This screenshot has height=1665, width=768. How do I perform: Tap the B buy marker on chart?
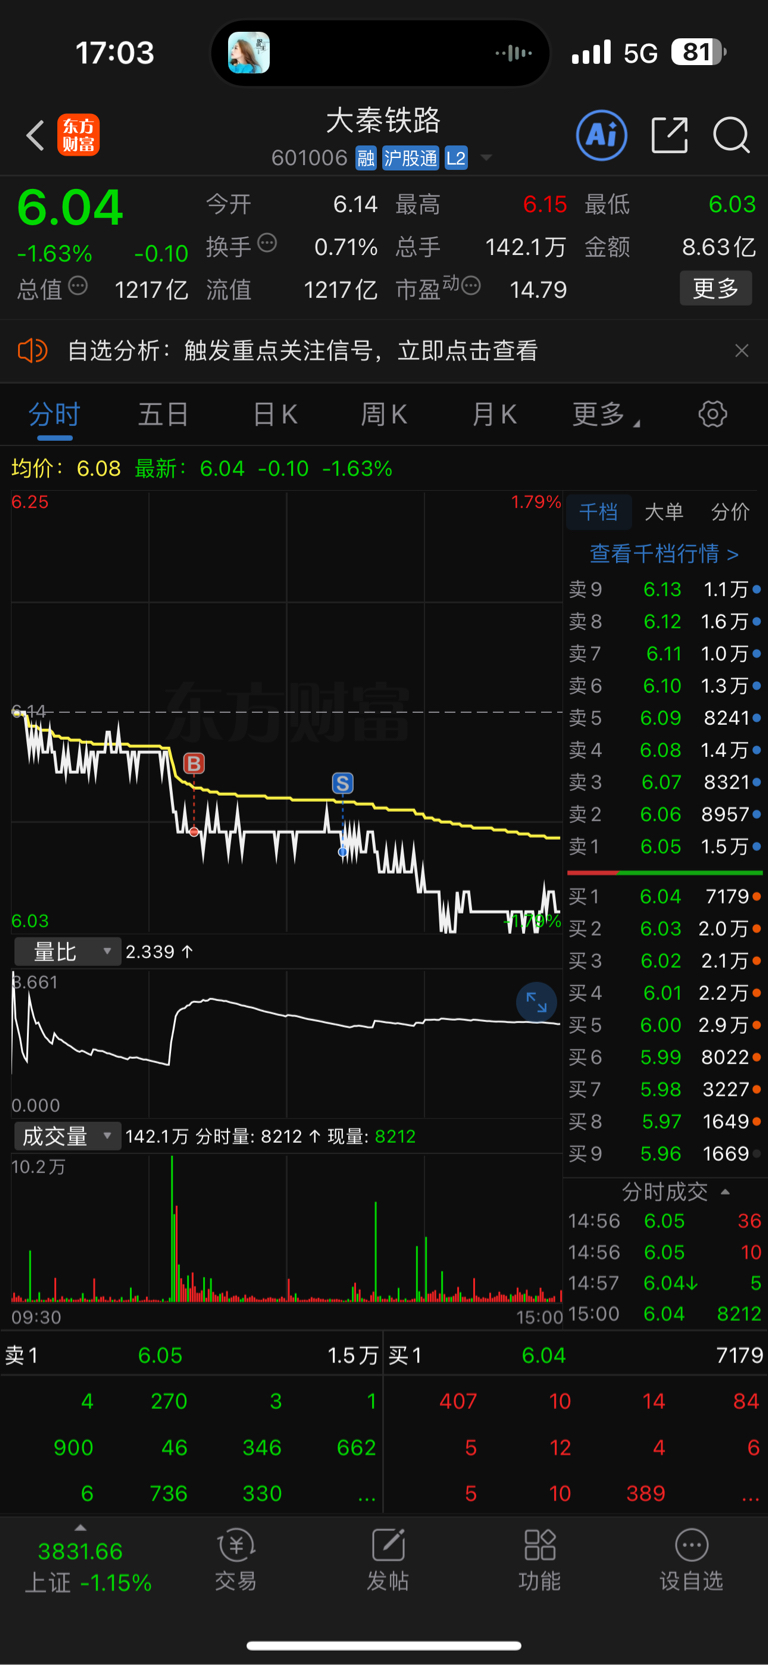(x=194, y=764)
